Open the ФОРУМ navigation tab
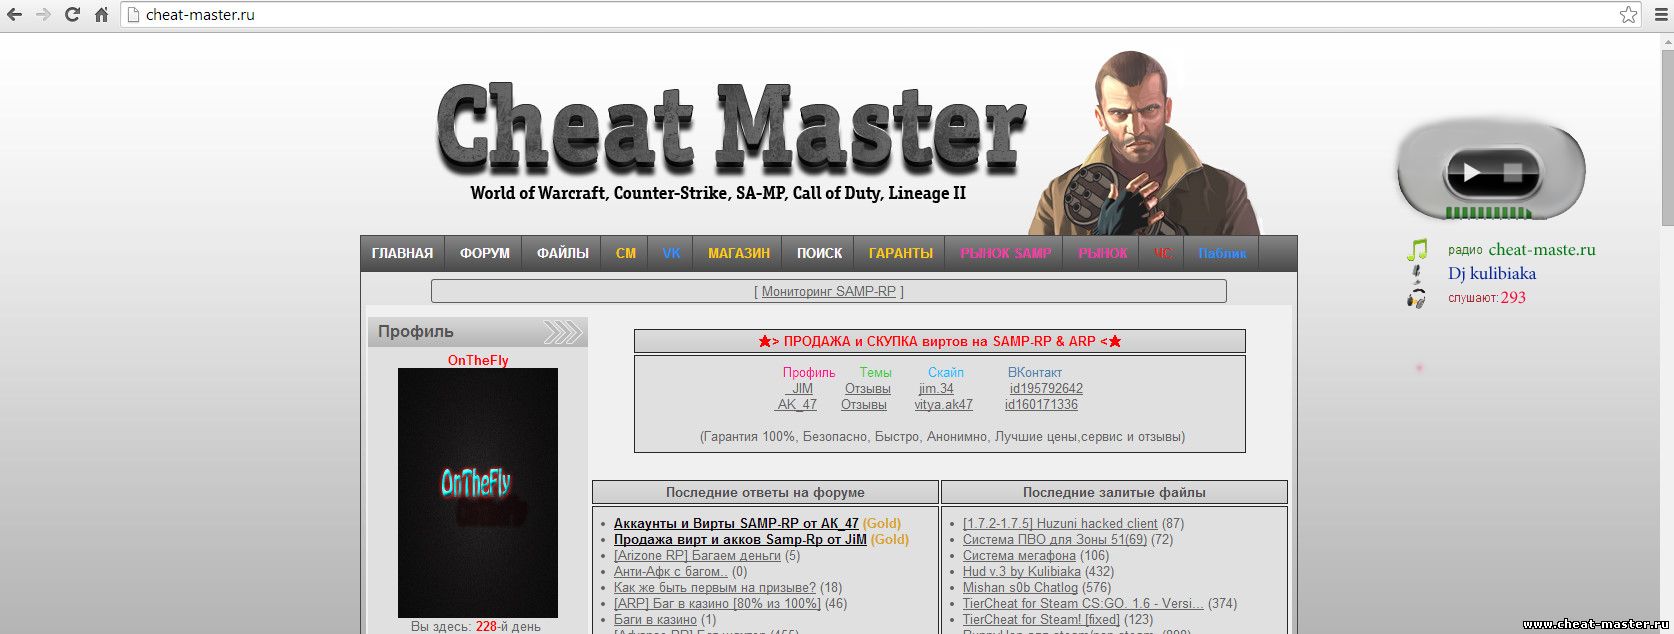Screen dimensions: 1674x634 [x=484, y=253]
